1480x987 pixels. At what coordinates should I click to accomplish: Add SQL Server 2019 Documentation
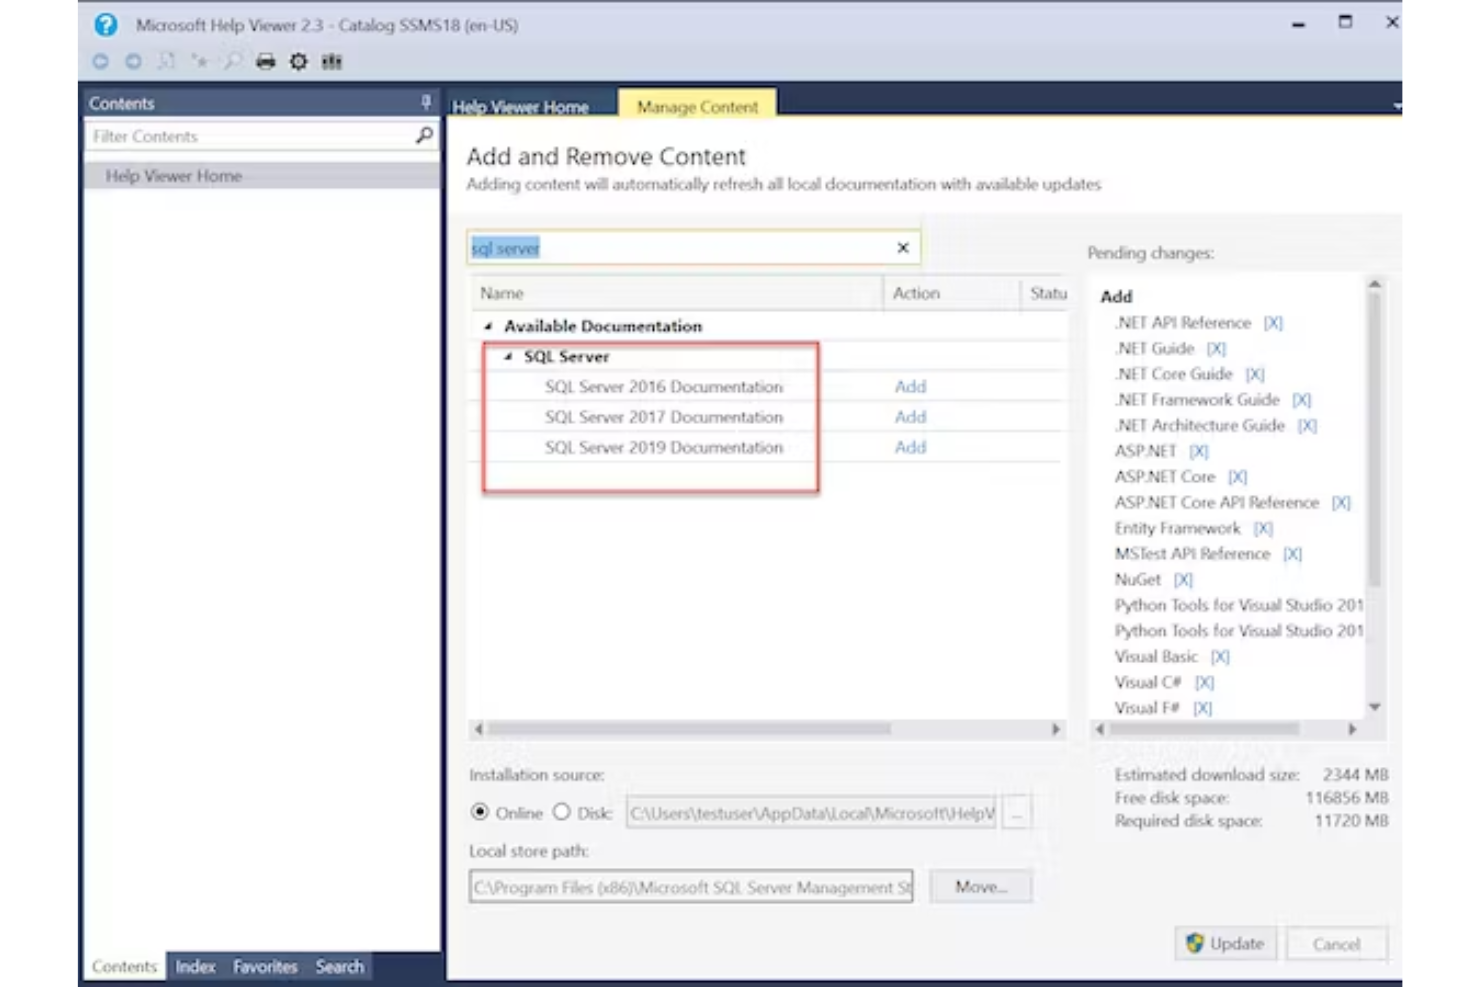point(909,448)
